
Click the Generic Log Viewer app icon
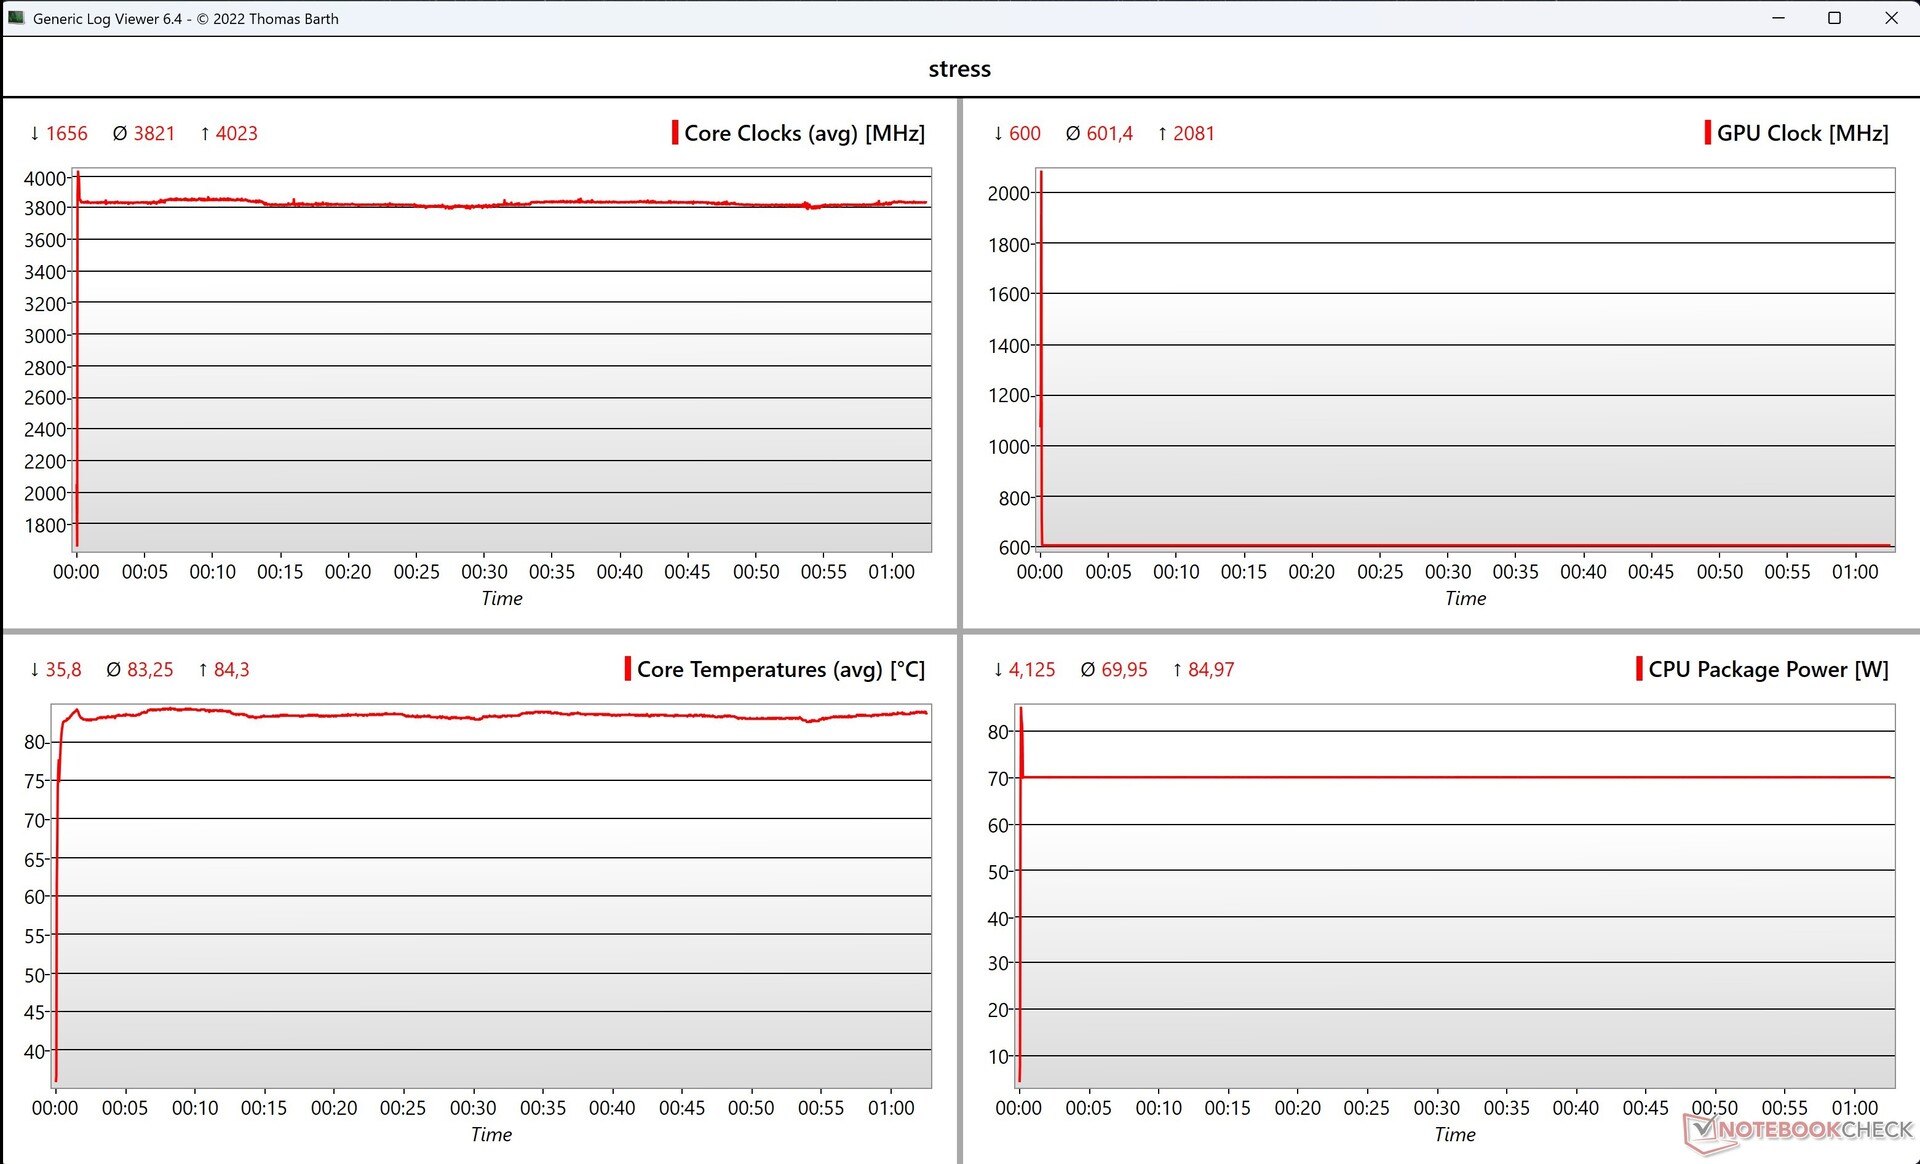point(15,18)
